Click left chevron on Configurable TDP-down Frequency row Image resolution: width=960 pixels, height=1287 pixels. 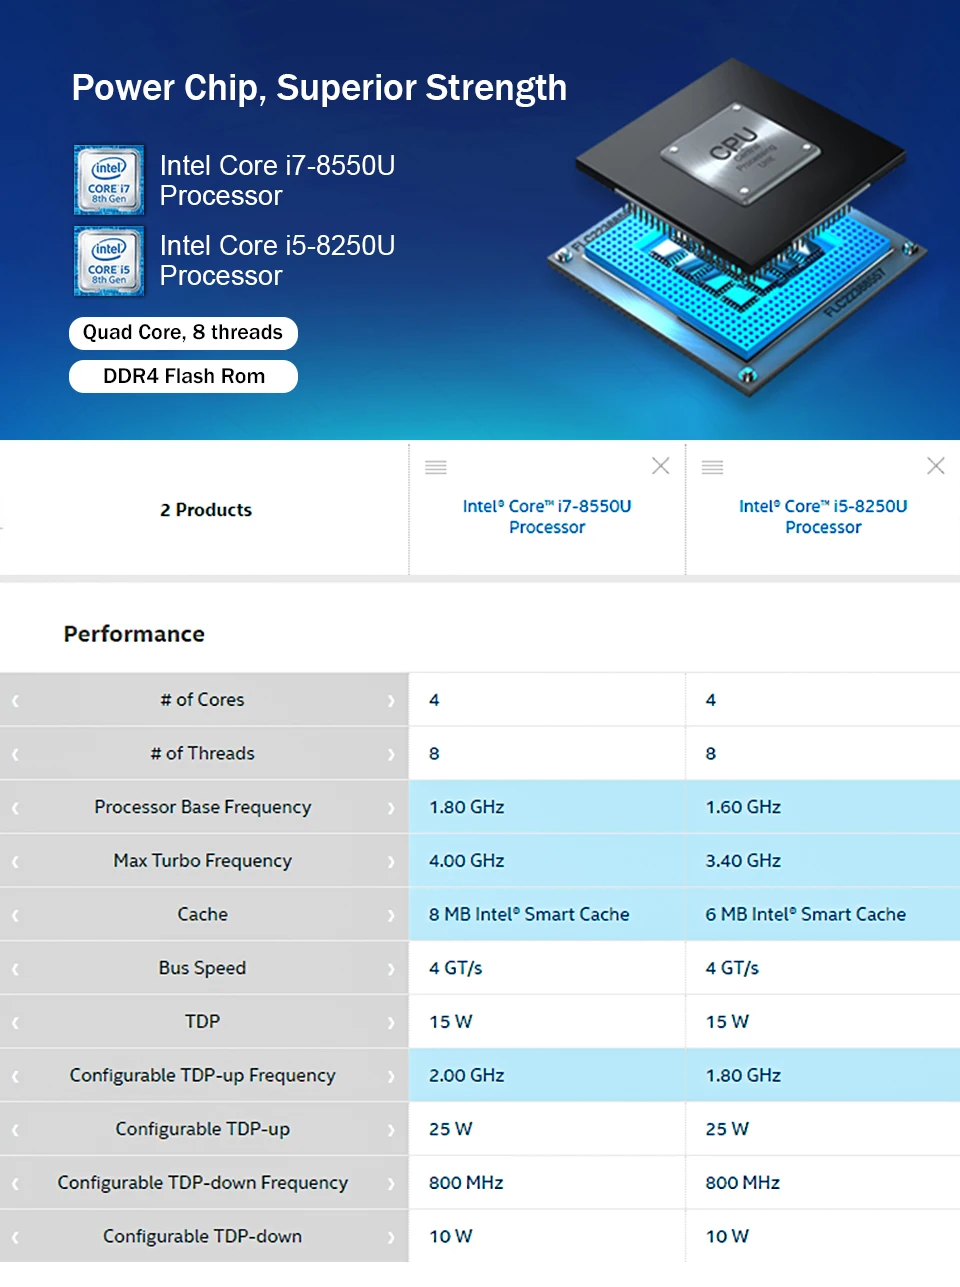[15, 1184]
